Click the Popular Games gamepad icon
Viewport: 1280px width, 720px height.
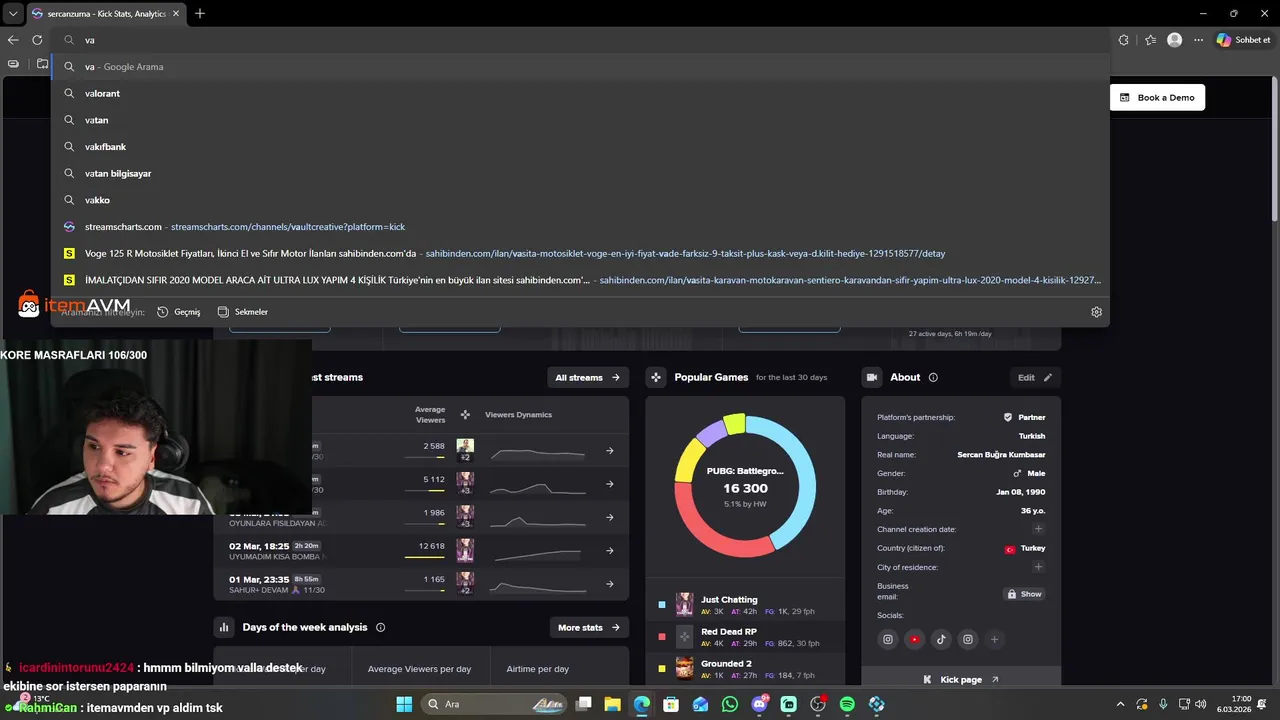pyautogui.click(x=656, y=377)
